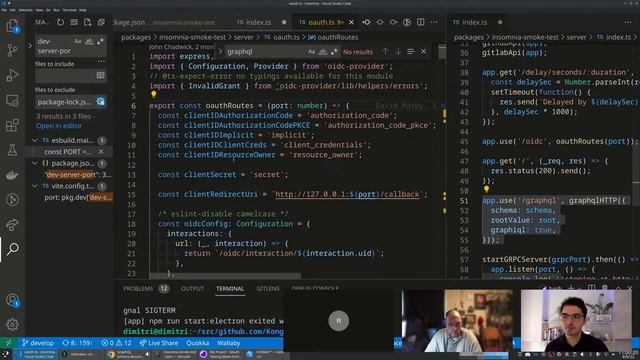The width and height of the screenshot is (640, 360).
Task: Toggle search details ellipsis
Action: coord(101,61)
